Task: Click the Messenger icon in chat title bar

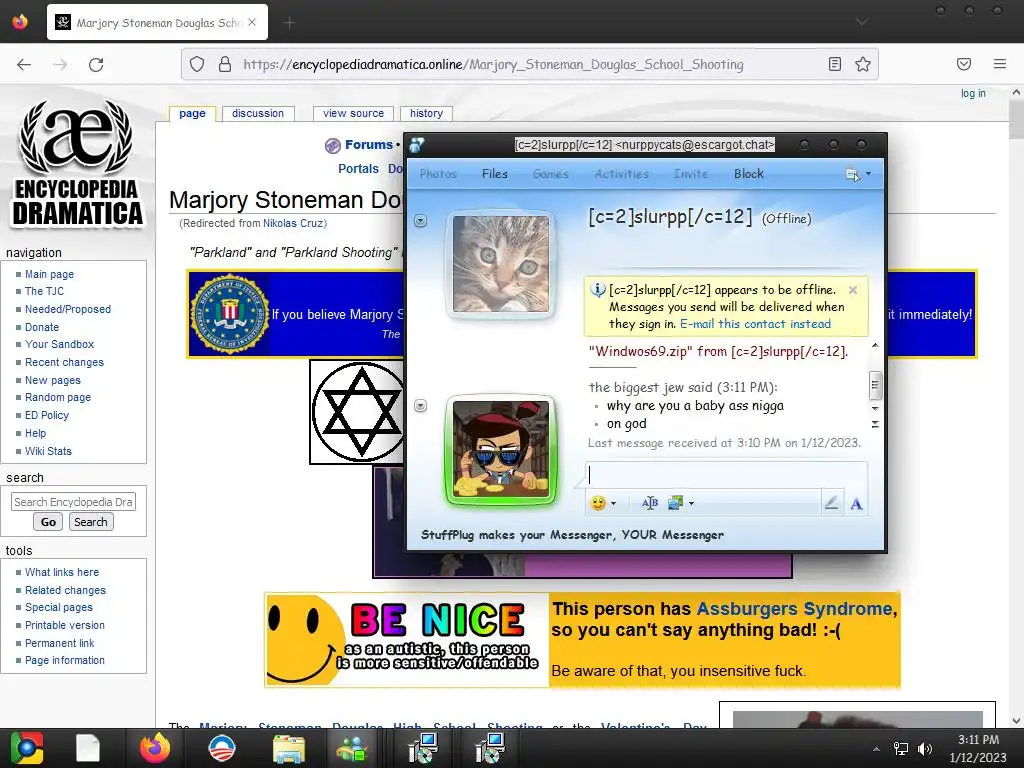Action: 417,145
